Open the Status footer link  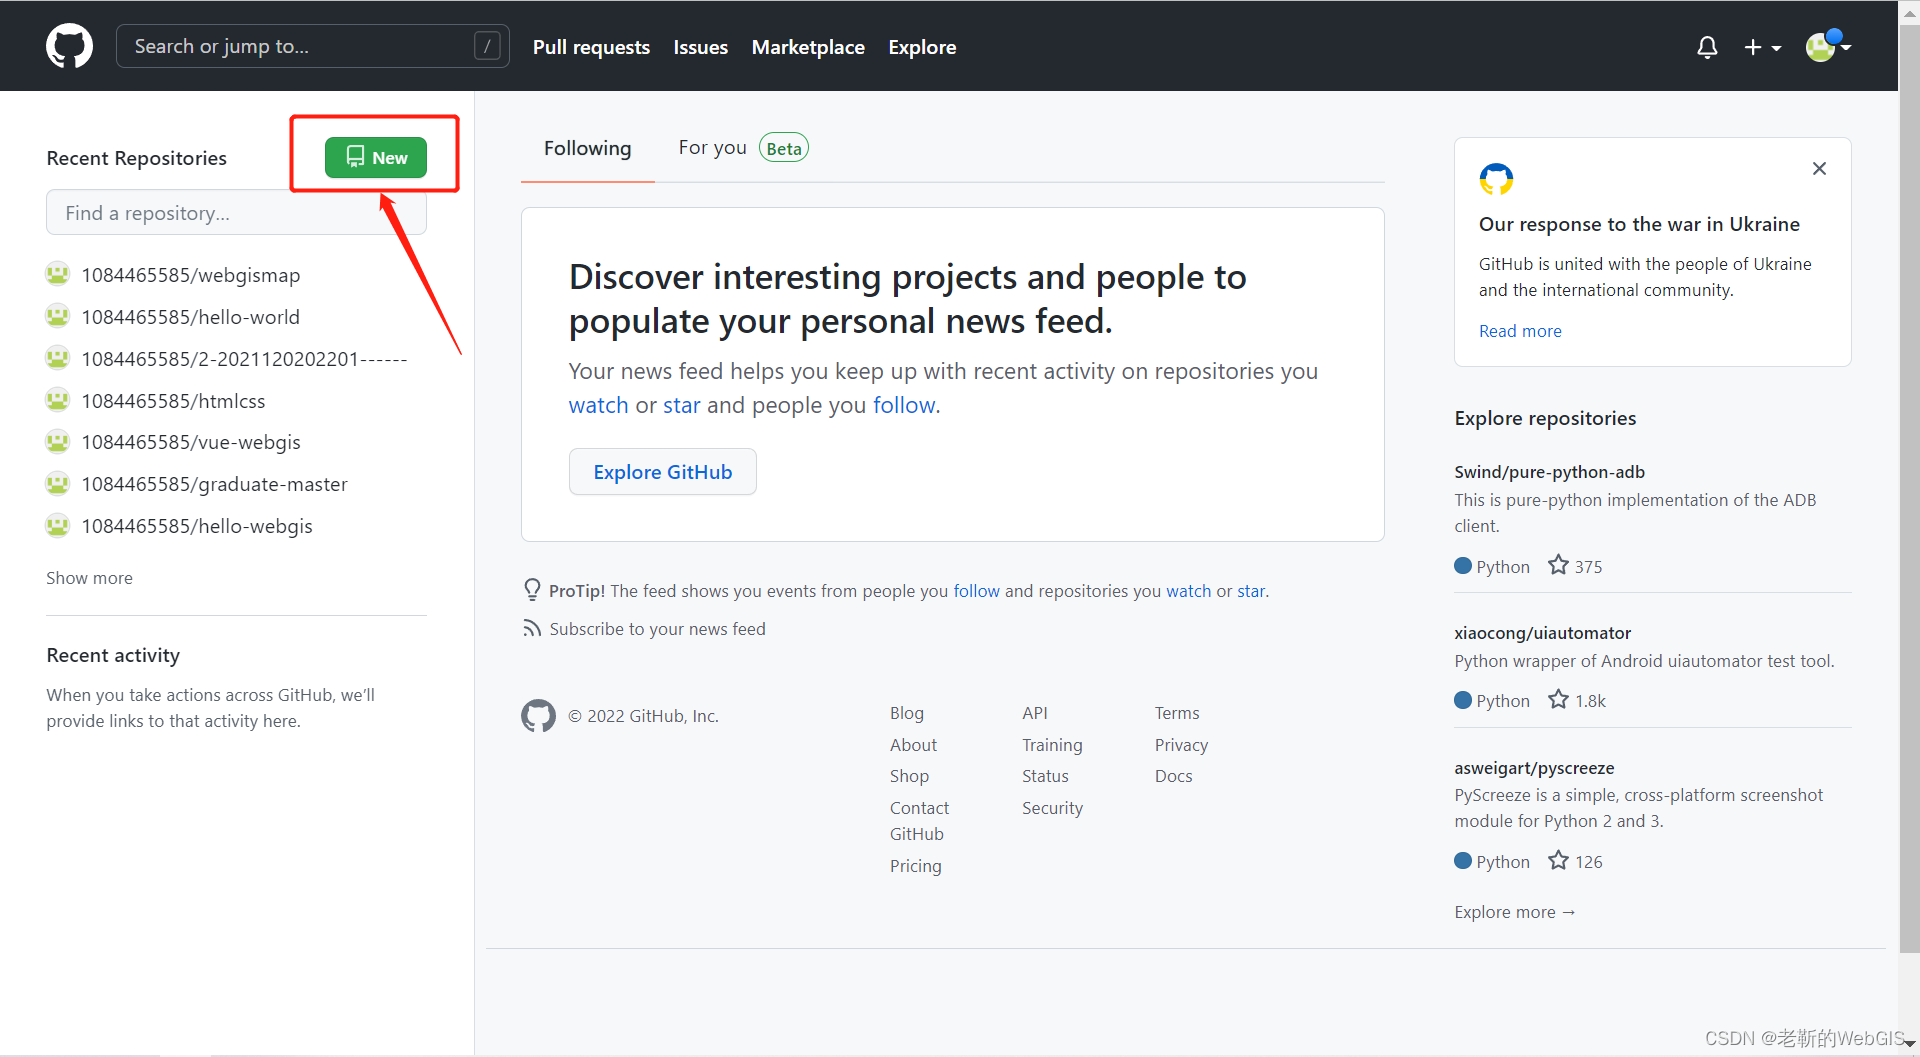(1045, 776)
